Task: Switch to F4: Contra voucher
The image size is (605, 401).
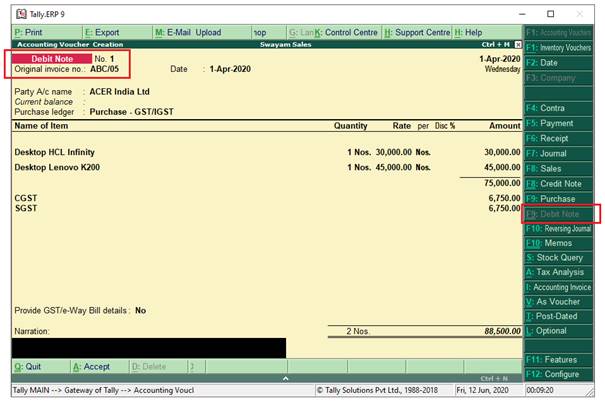Action: [x=559, y=108]
